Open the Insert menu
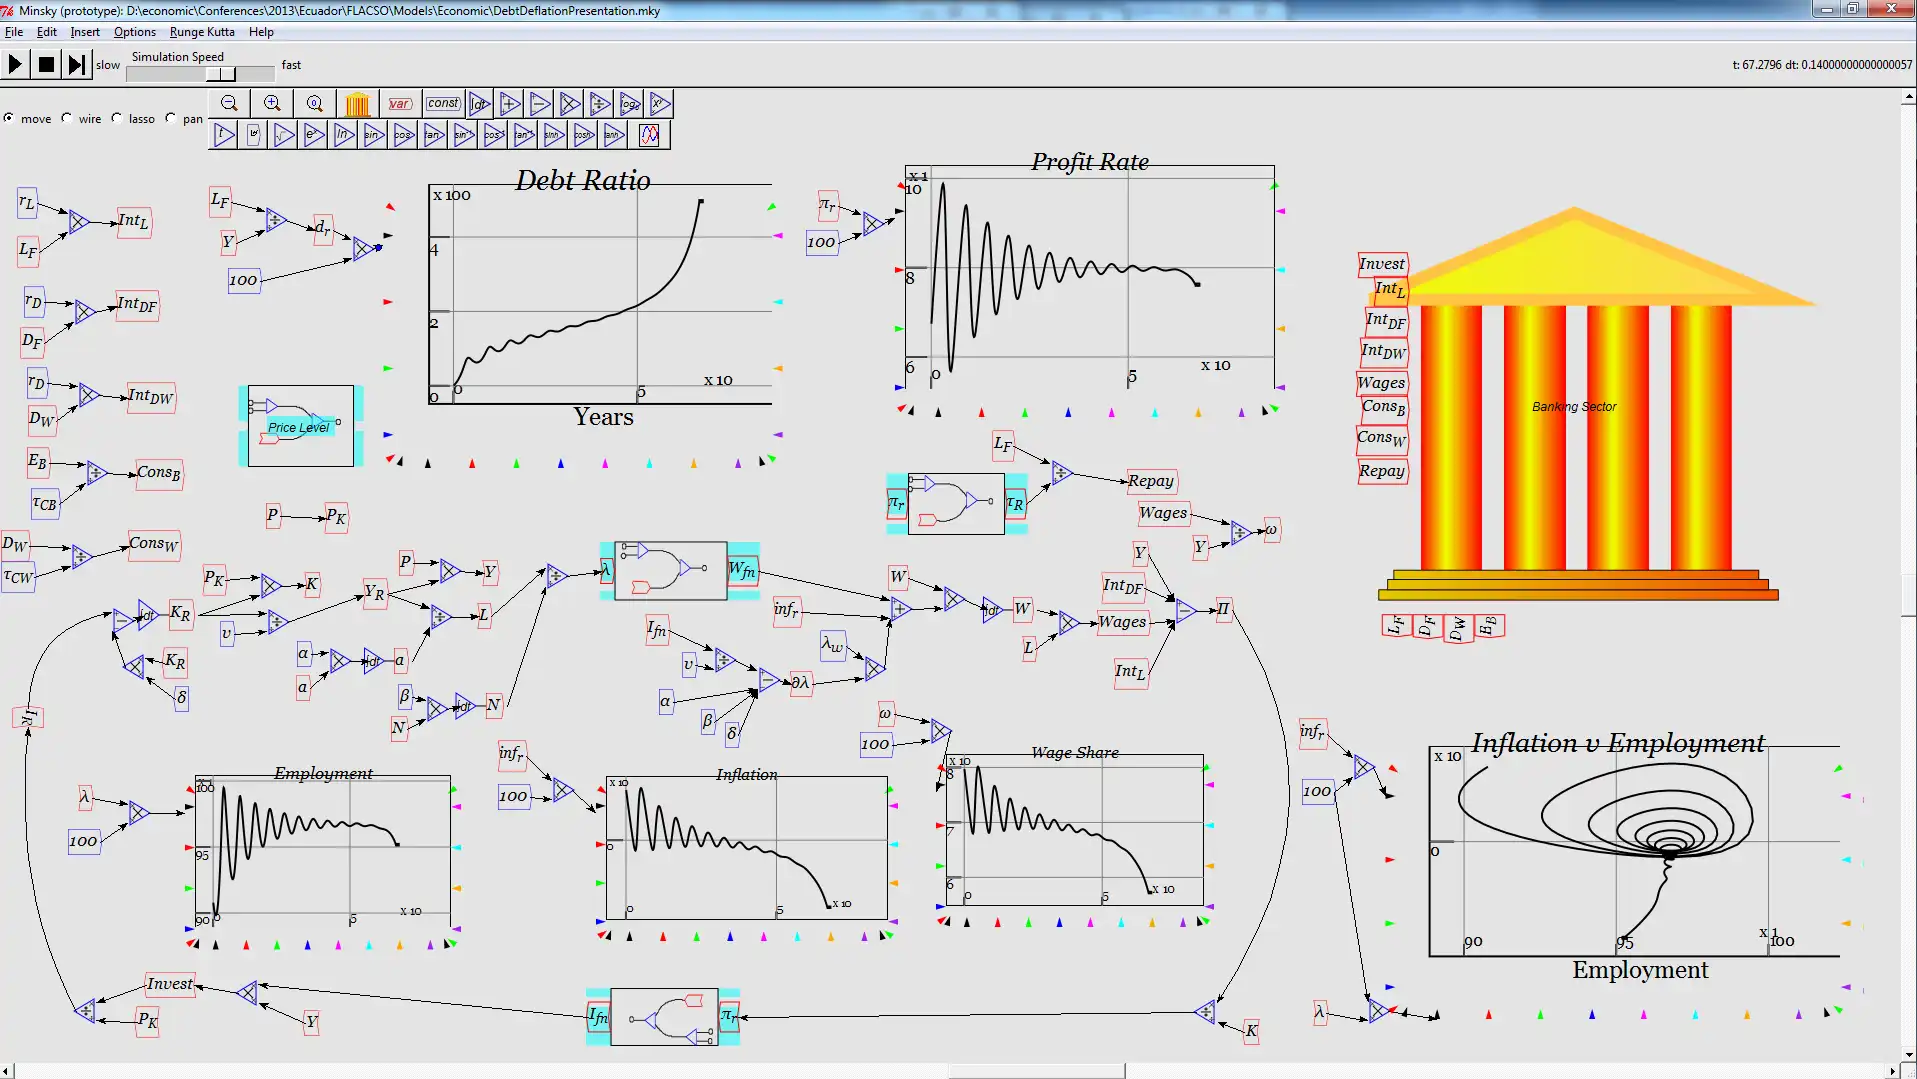 85,32
